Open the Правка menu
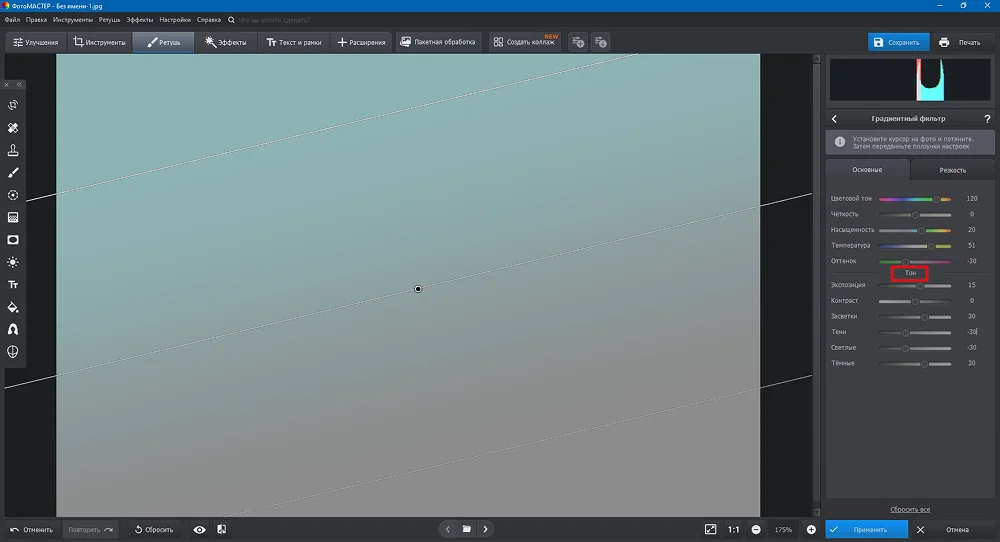Viewport: 1000px width, 542px height. [36, 20]
